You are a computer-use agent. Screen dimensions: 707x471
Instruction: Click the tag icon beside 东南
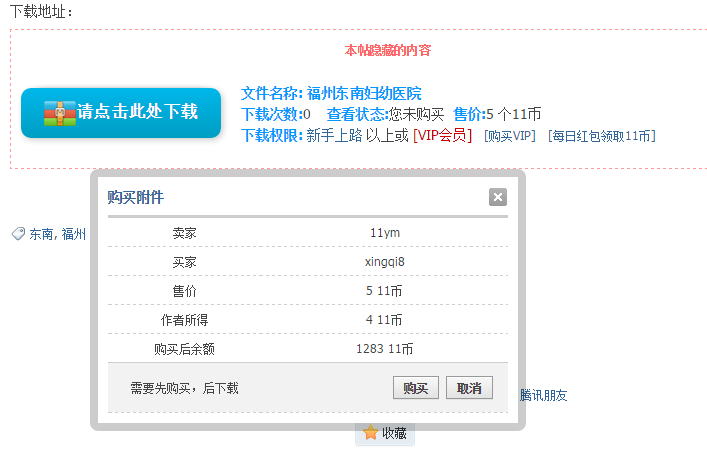(18, 233)
